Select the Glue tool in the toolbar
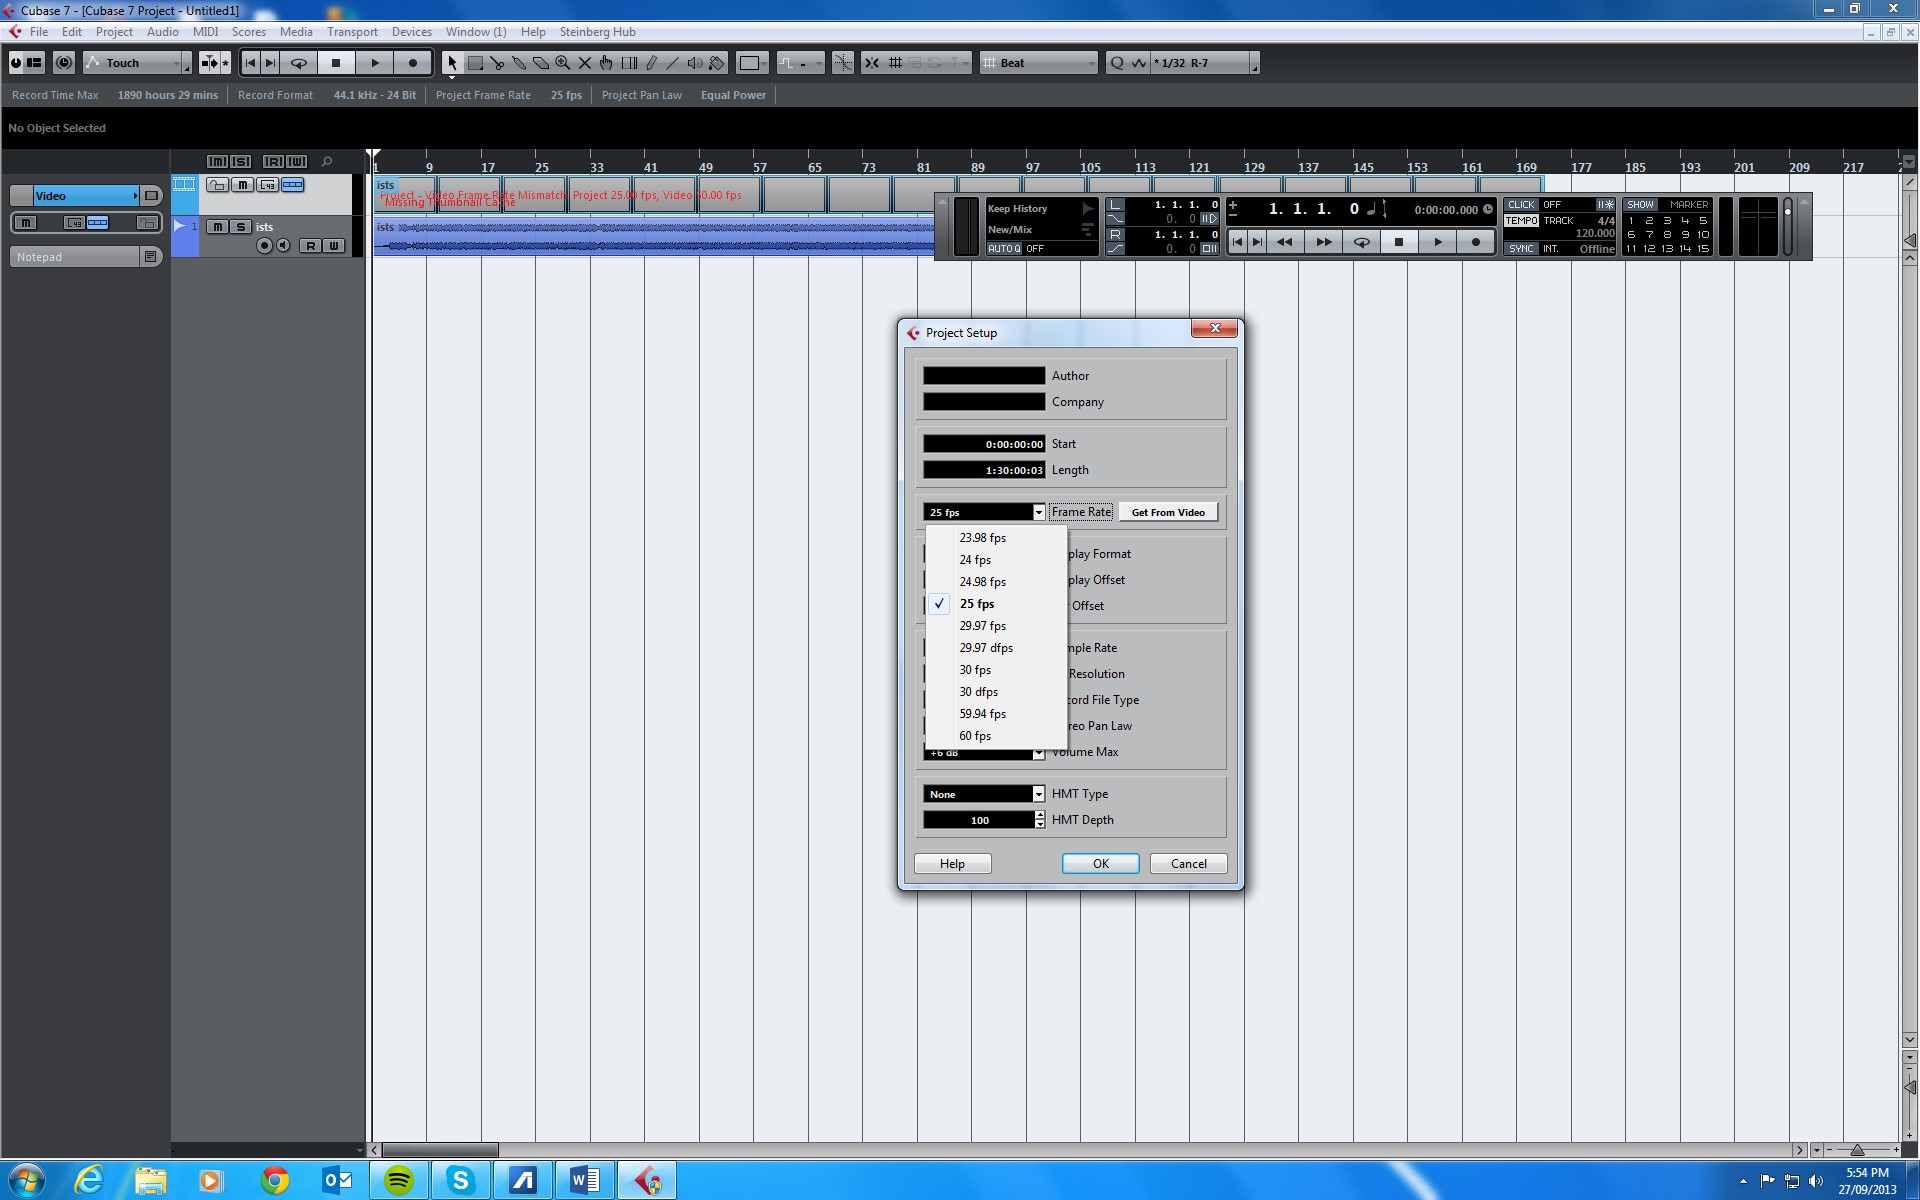Screen dimensions: 1920x1200 [519, 63]
